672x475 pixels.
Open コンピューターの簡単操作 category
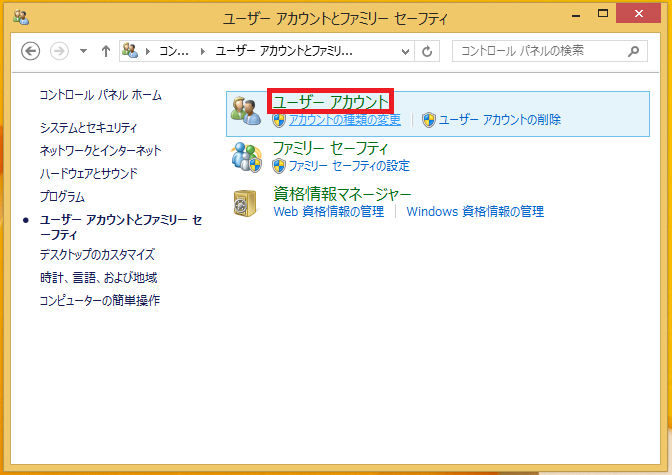click(100, 301)
